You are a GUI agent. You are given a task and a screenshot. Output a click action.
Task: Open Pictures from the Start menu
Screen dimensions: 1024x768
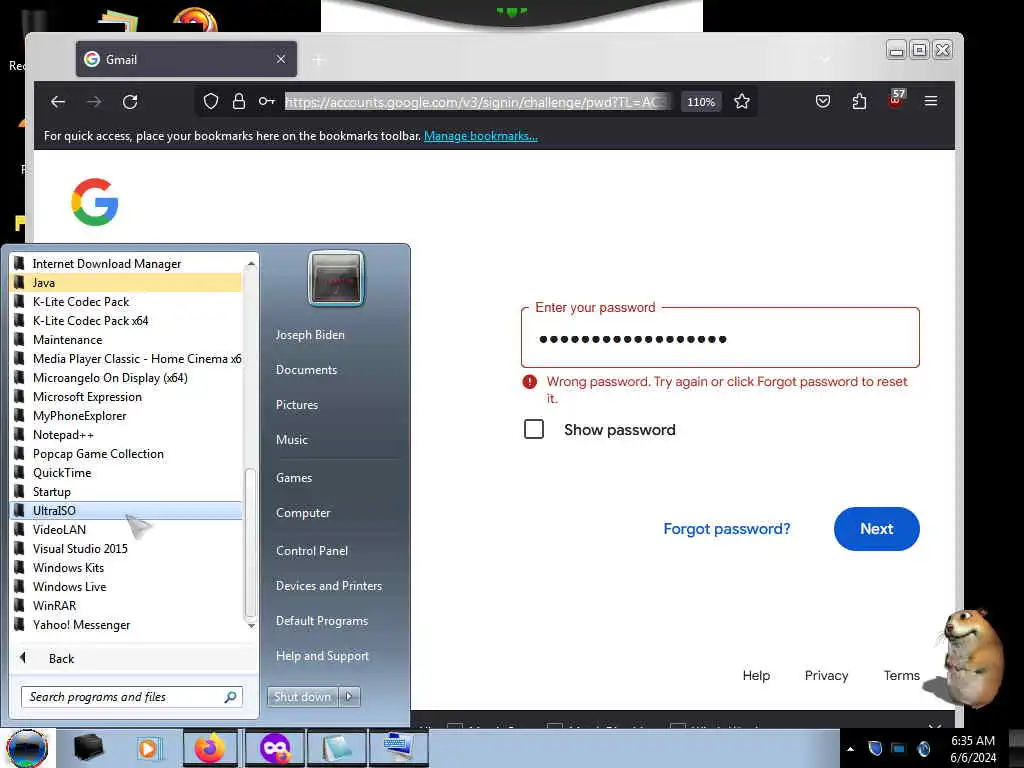click(x=297, y=405)
